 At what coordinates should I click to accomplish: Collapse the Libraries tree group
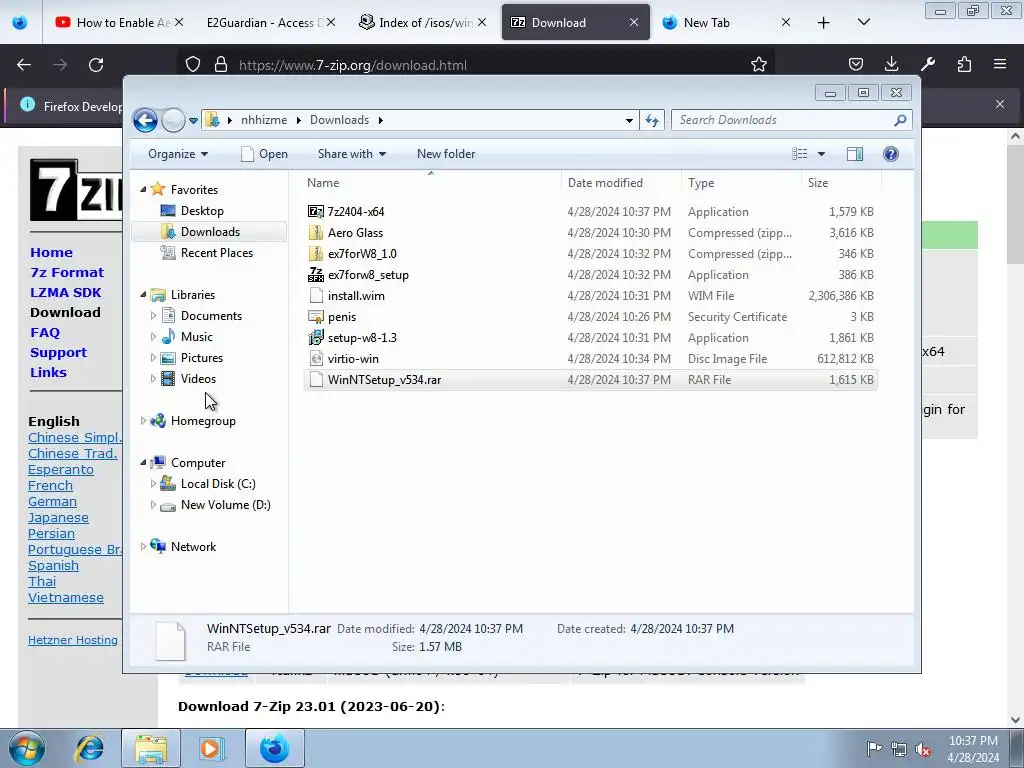[x=143, y=295]
